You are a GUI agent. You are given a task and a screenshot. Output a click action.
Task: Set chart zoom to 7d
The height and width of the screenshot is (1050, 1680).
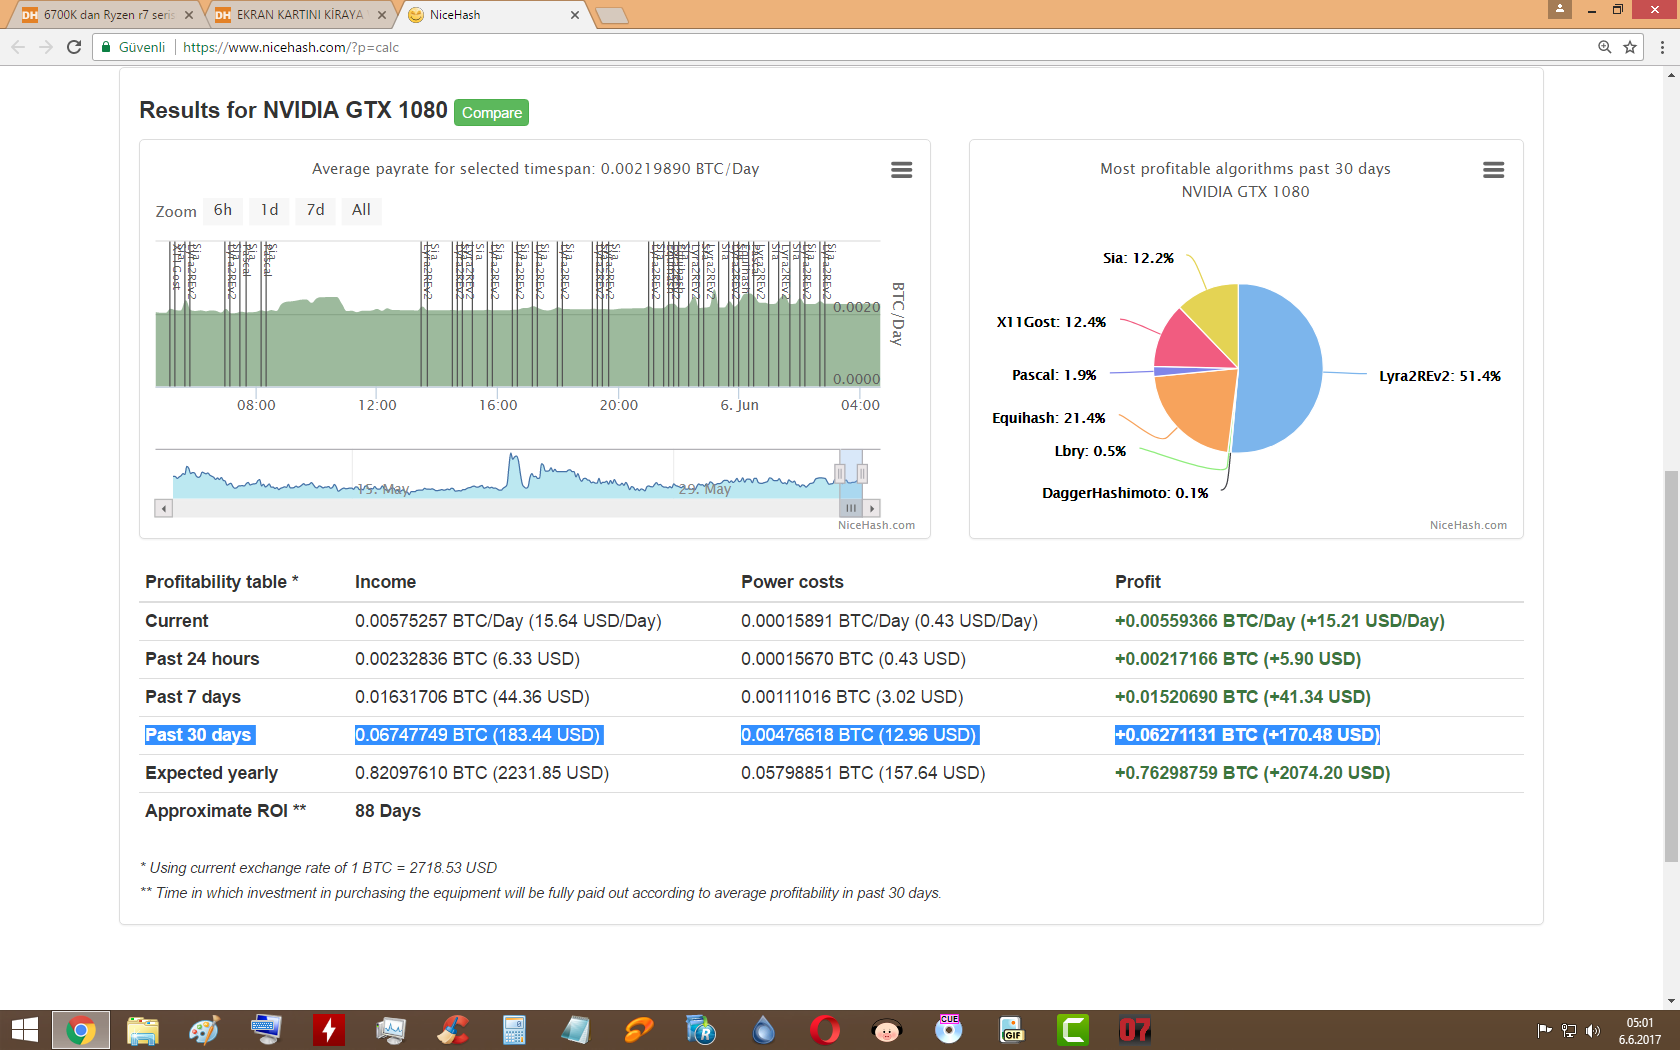click(x=315, y=210)
